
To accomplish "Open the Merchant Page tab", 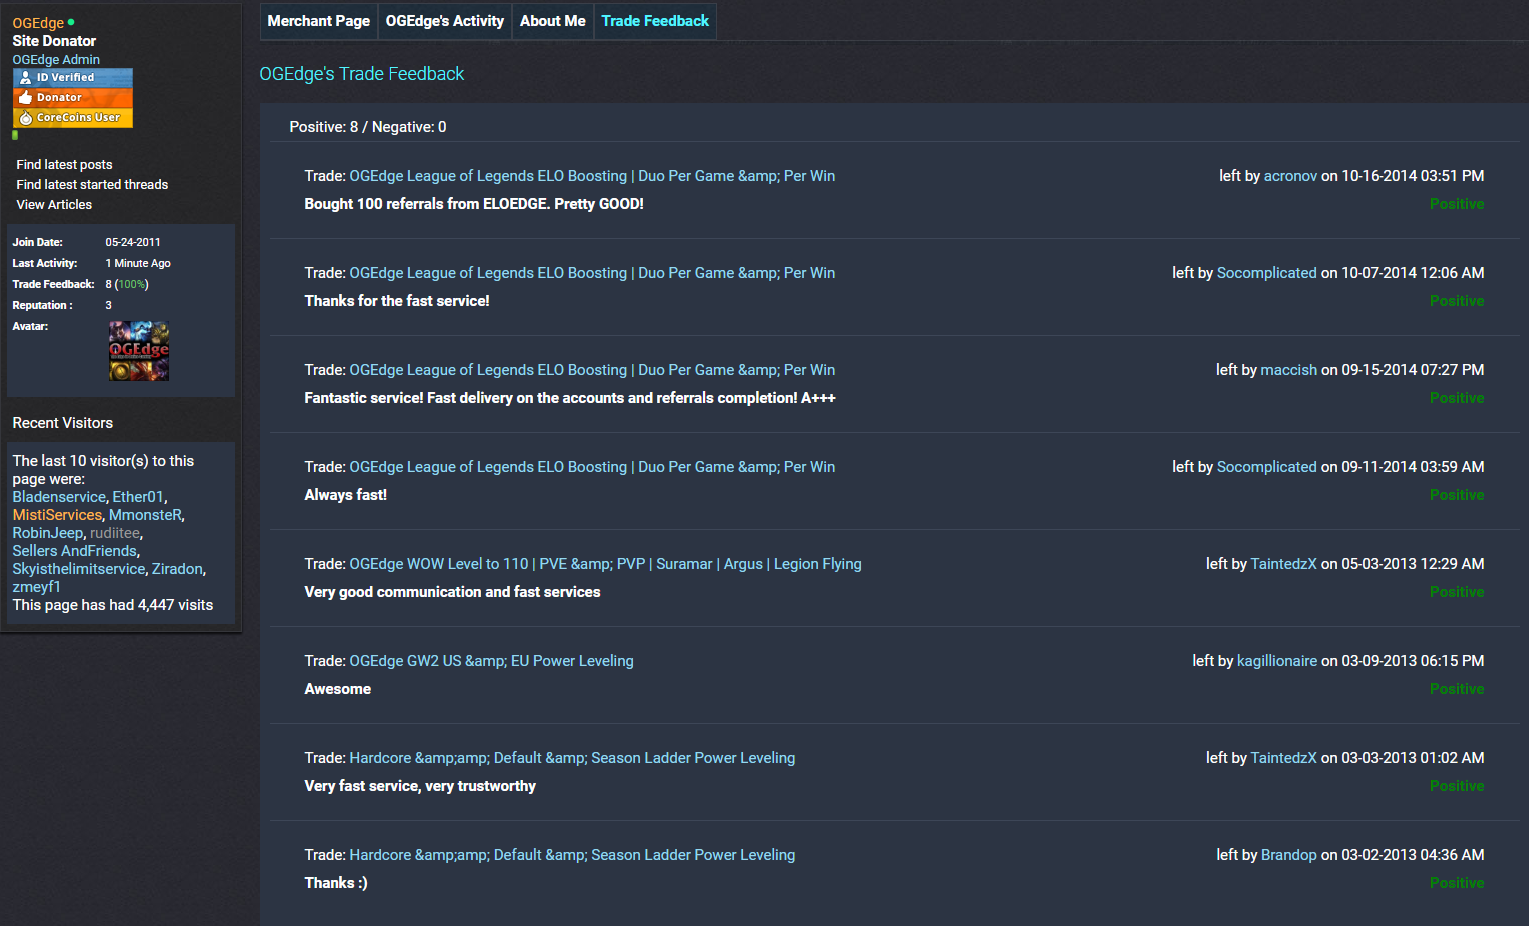I will point(318,21).
